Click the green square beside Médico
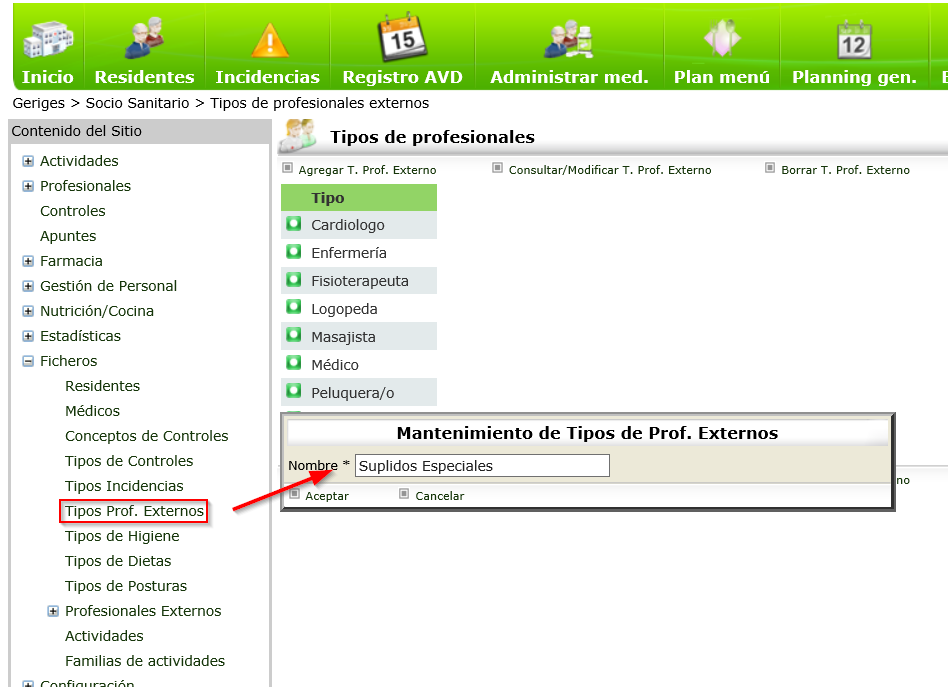 tap(293, 364)
